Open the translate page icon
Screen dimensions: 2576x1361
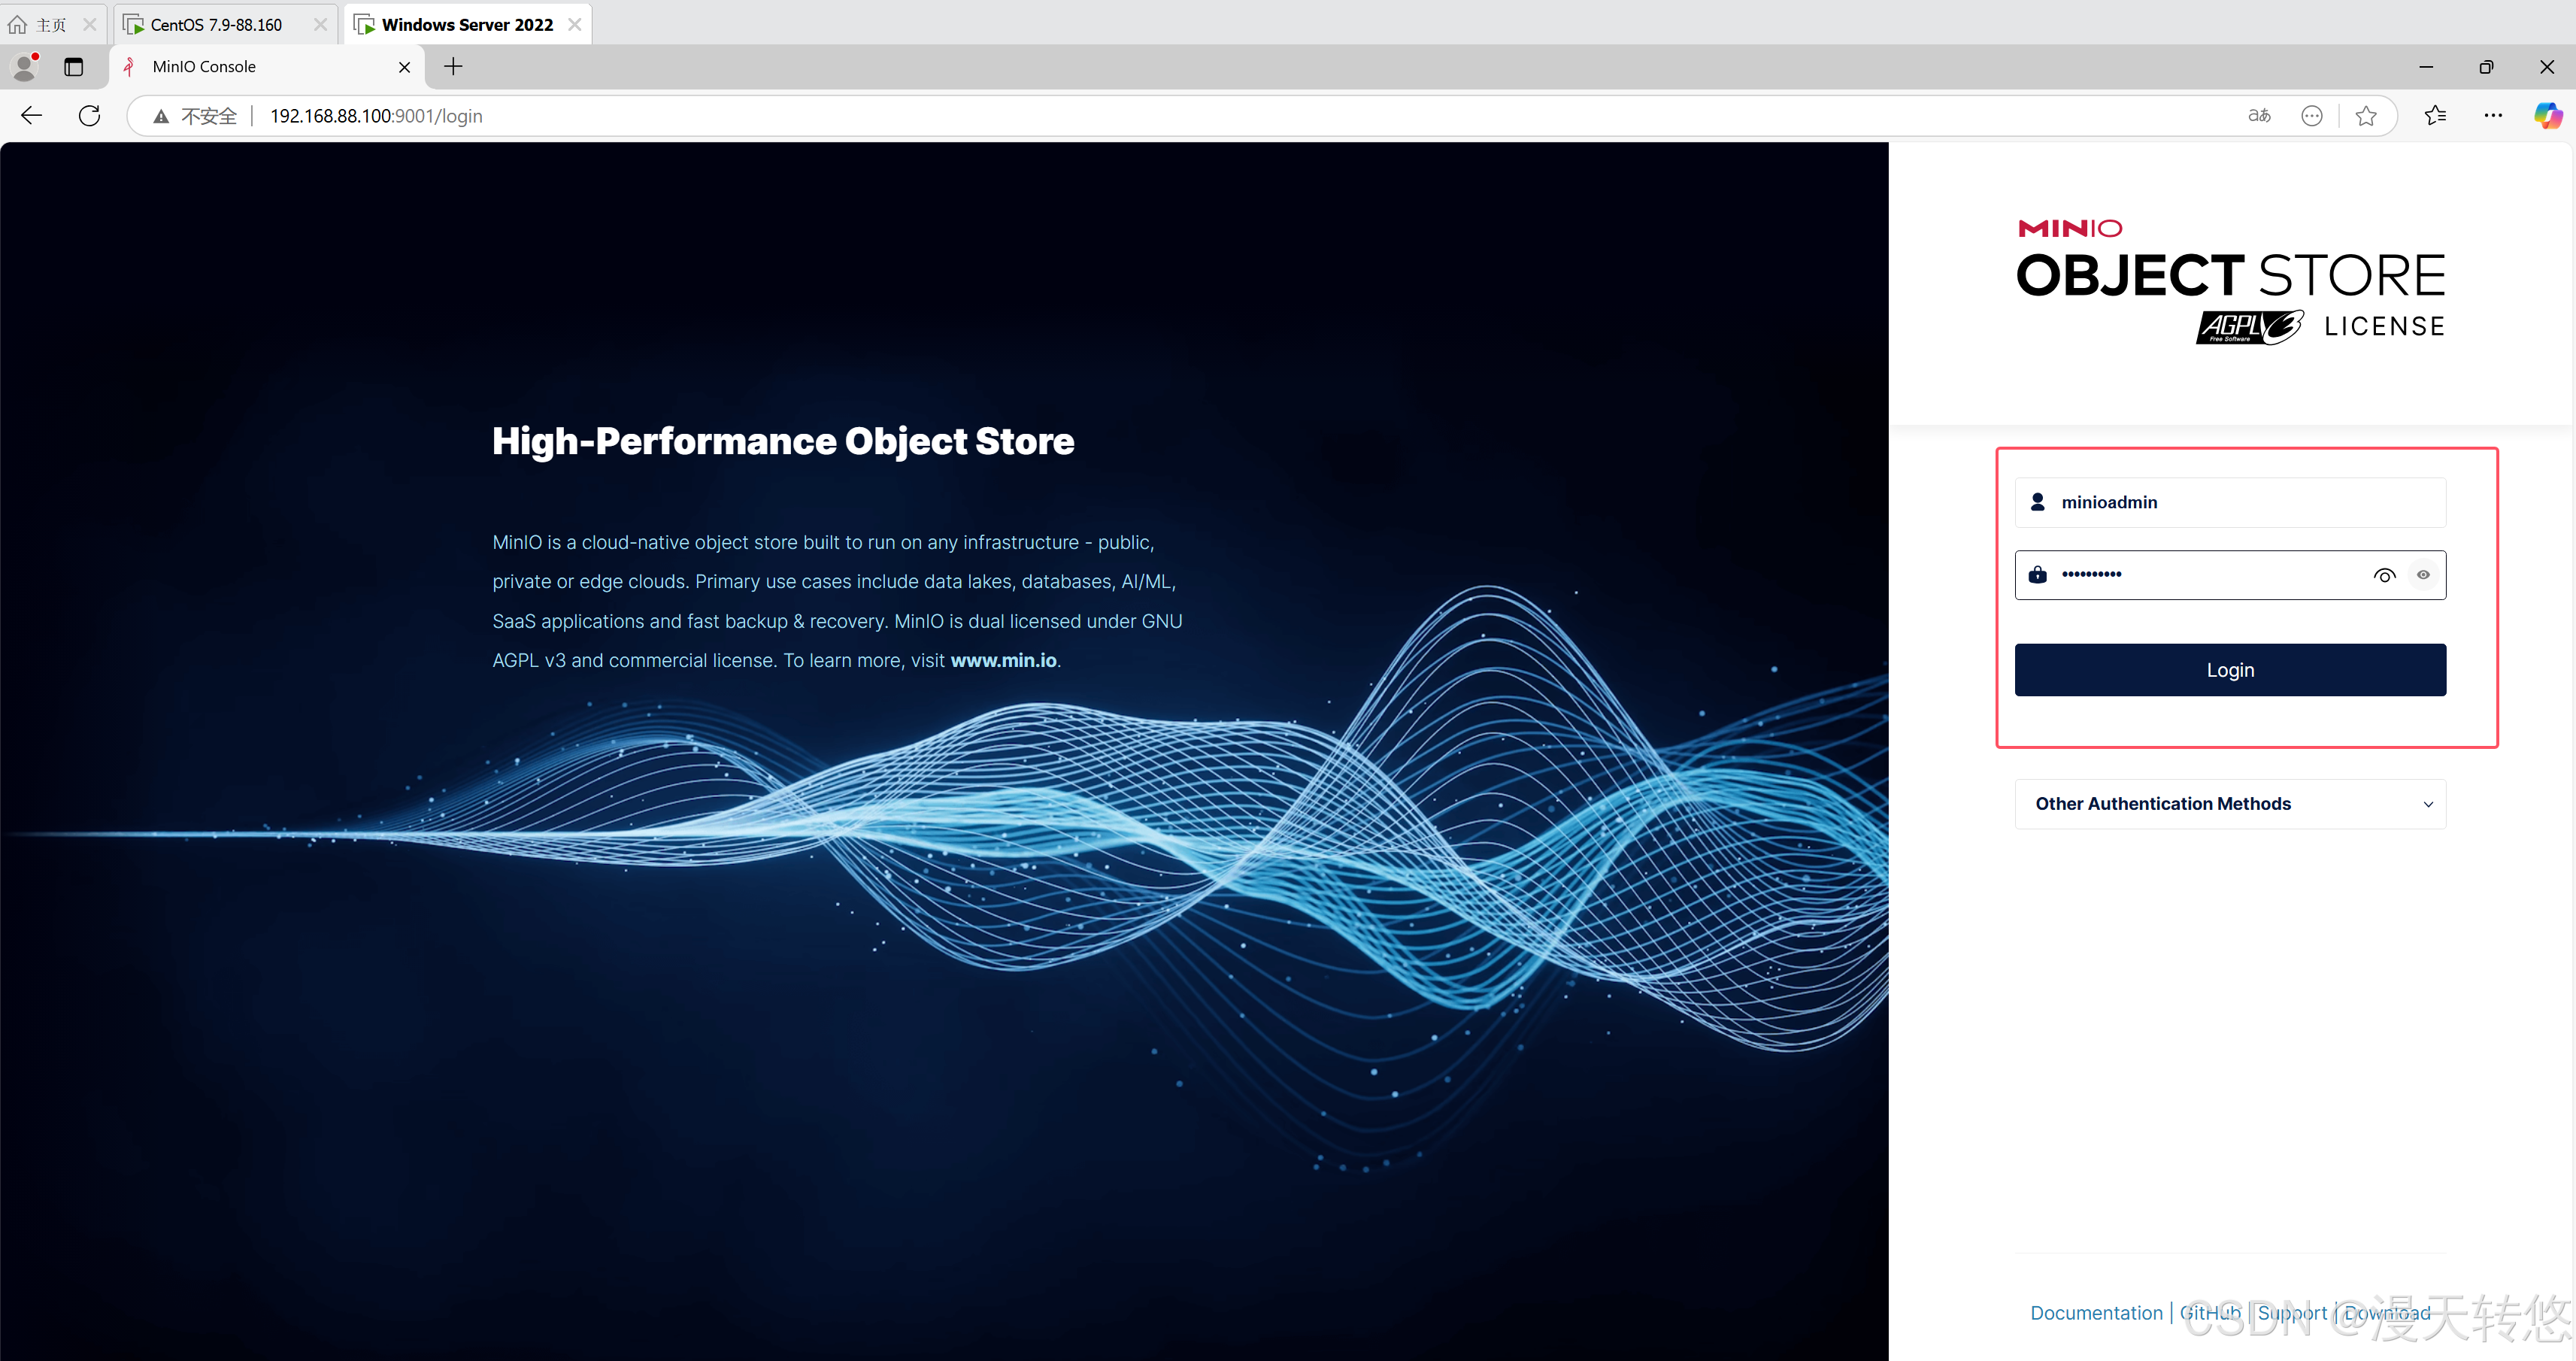[x=2259, y=116]
